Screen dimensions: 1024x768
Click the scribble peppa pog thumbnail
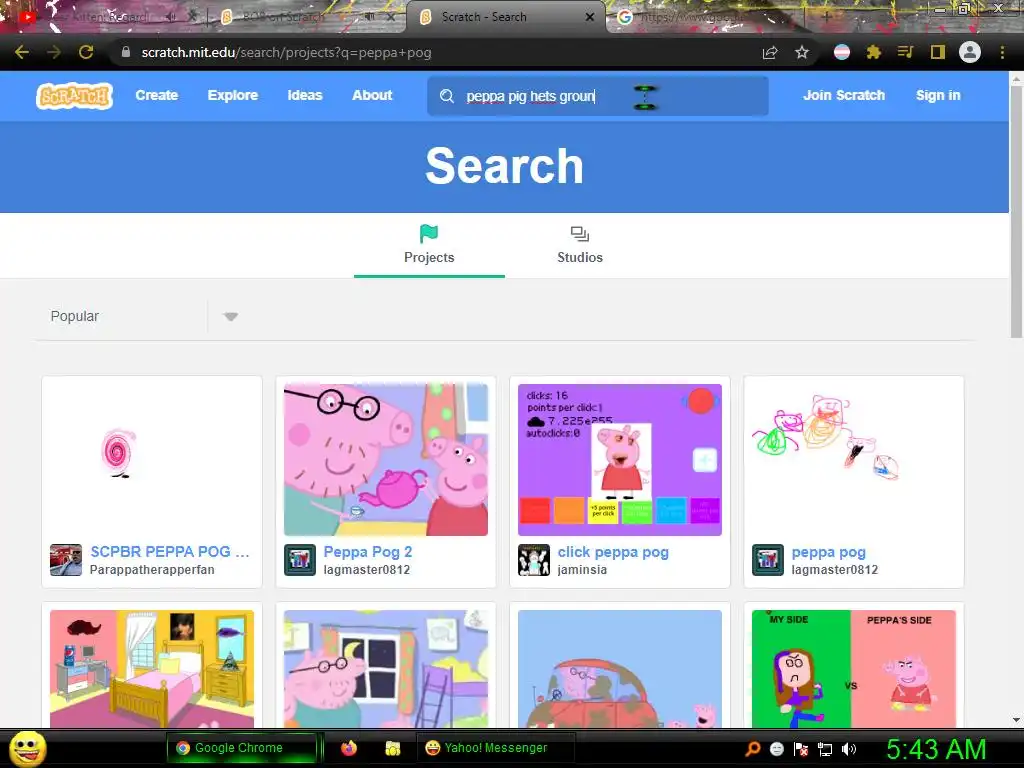click(854, 460)
